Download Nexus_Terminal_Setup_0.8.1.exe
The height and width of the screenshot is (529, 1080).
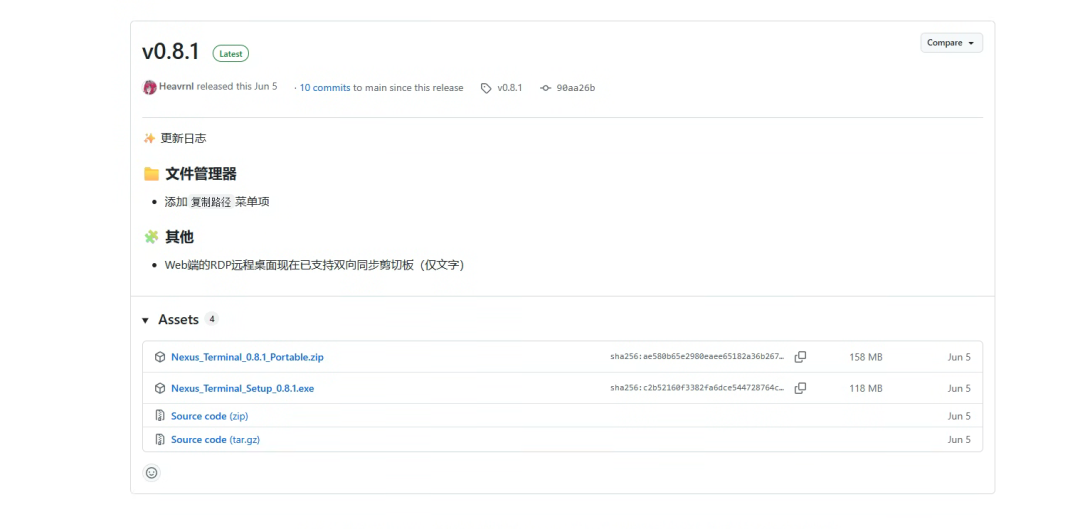(242, 388)
